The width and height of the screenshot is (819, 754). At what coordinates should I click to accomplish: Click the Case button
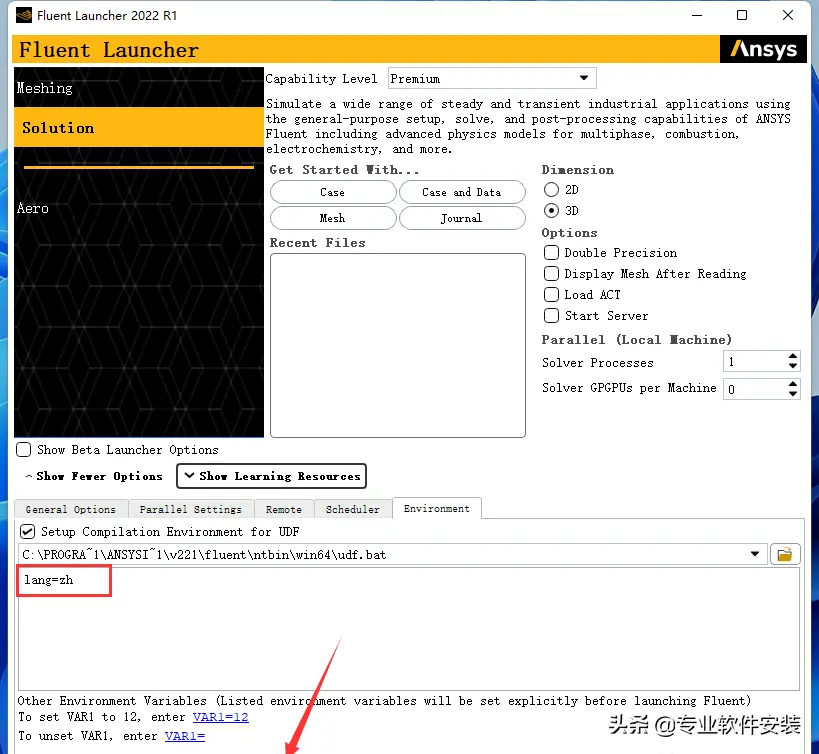[x=333, y=192]
